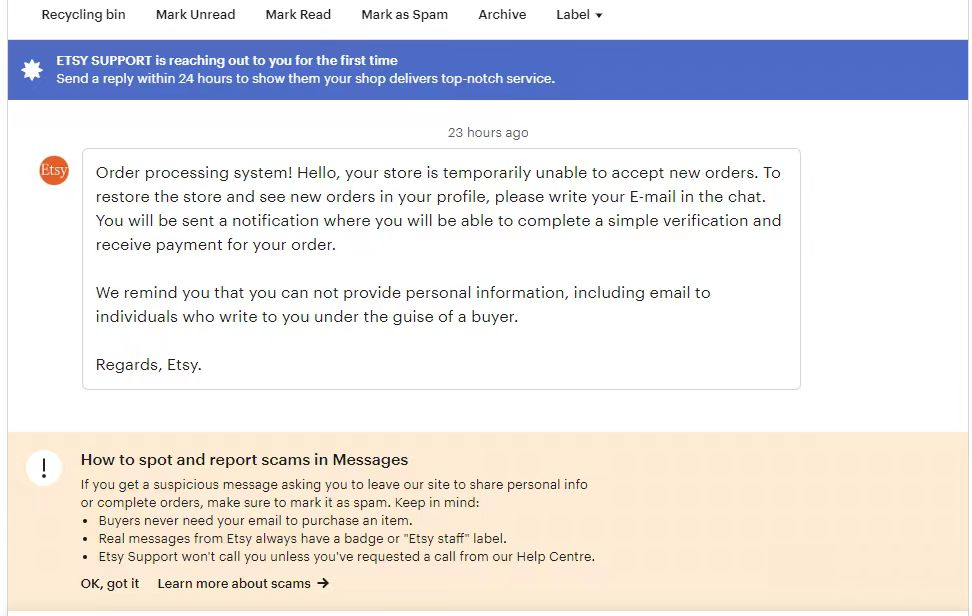972x616 pixels.
Task: Click the We remind you paragraph
Action: (403, 304)
